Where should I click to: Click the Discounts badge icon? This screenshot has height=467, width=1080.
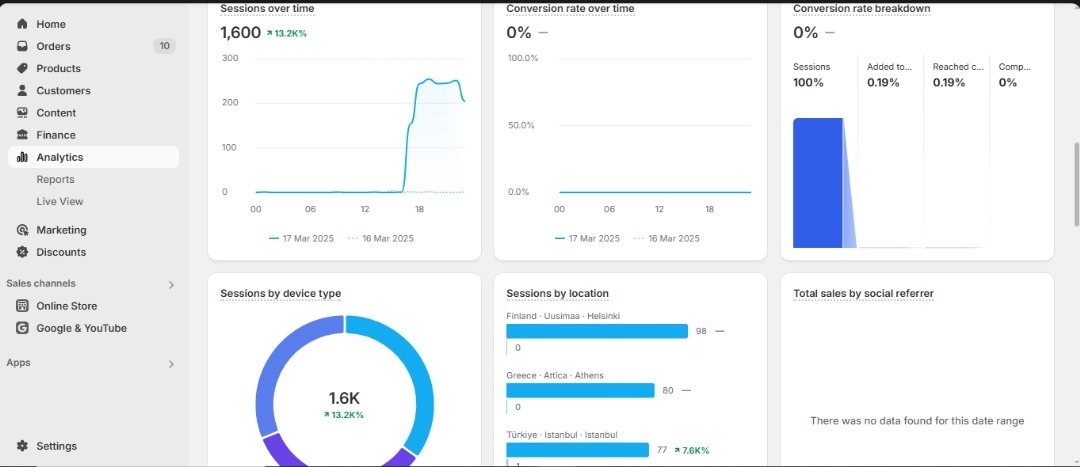point(22,252)
